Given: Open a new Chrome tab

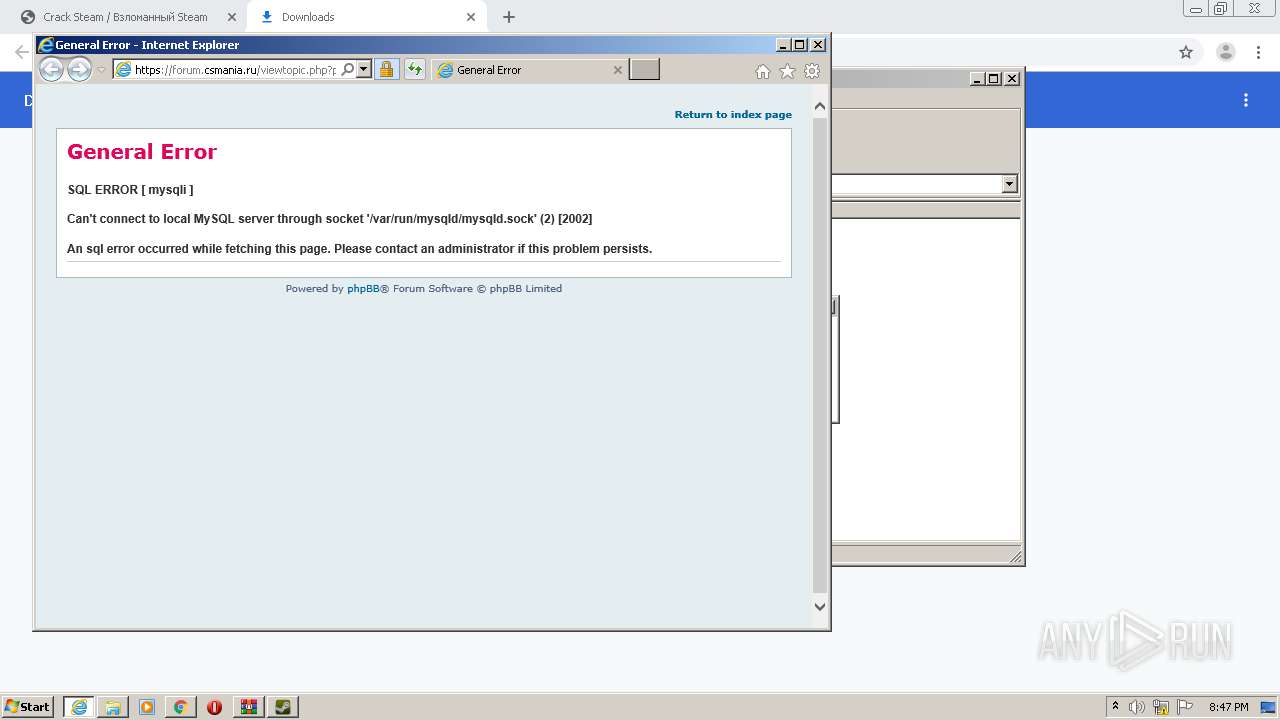Looking at the screenshot, I should (x=509, y=17).
